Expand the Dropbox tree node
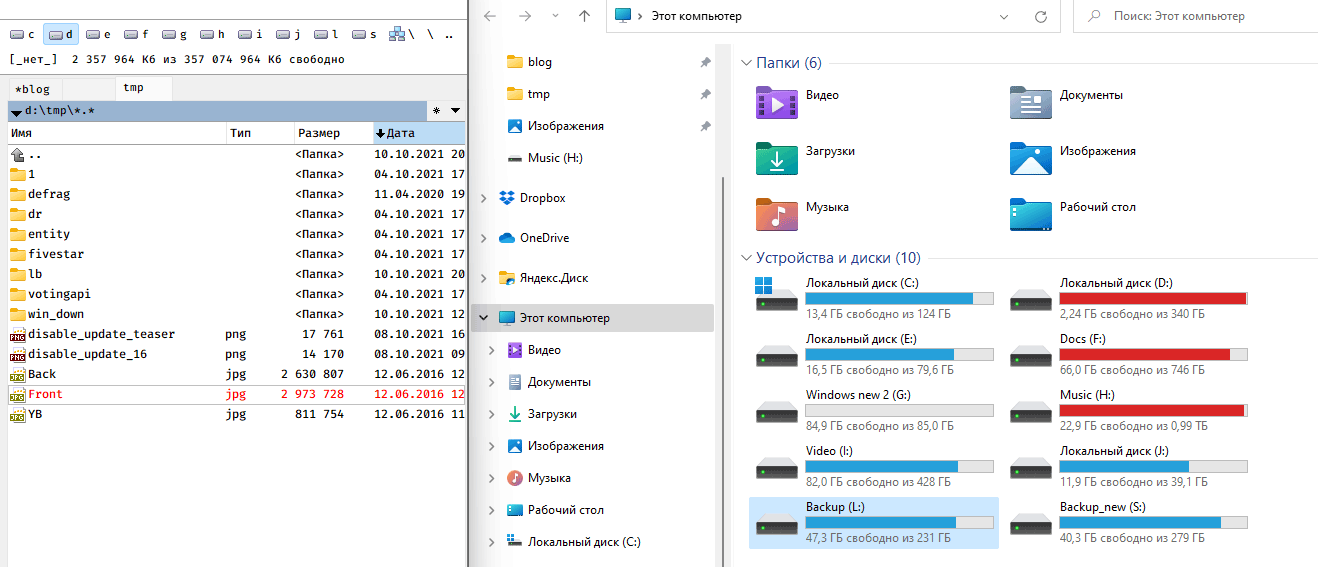The image size is (1318, 567). (x=484, y=198)
